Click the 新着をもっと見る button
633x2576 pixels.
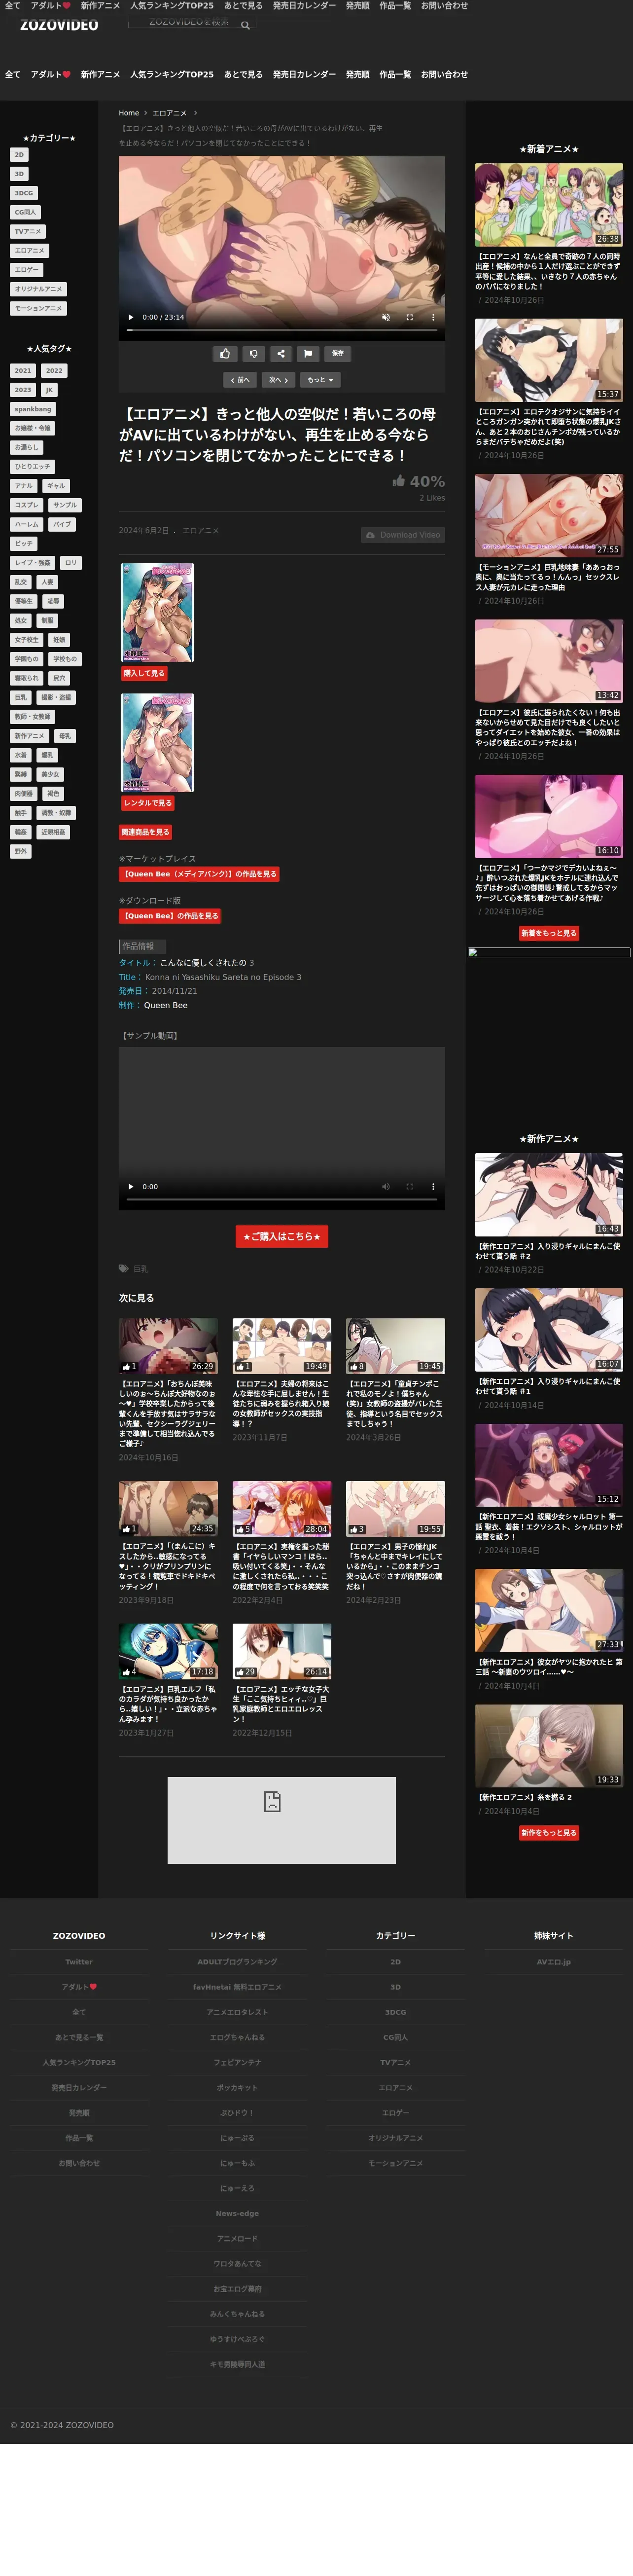tap(549, 933)
